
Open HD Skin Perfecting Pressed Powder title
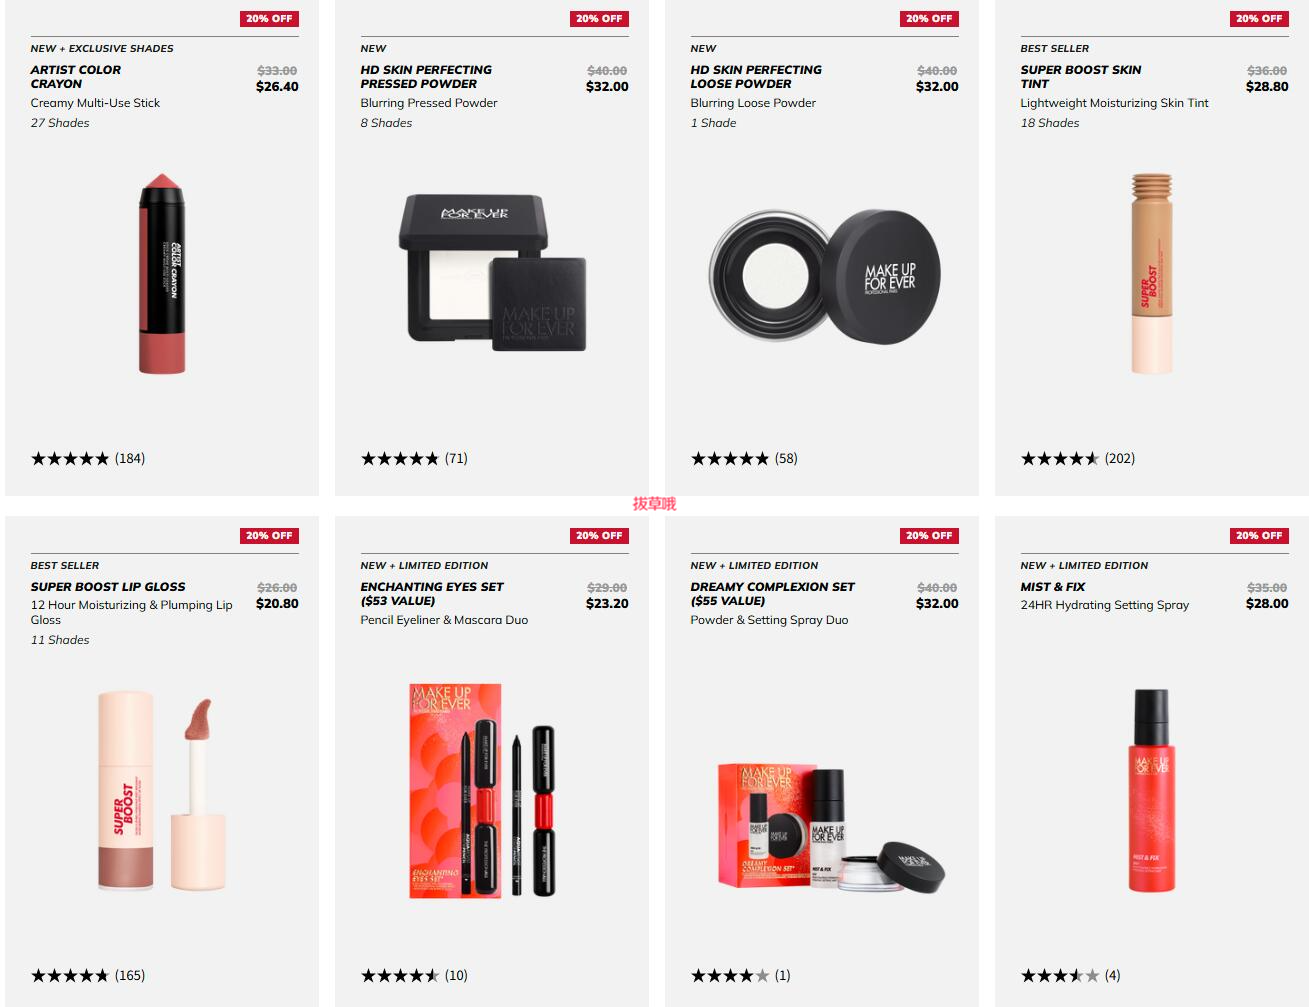[x=426, y=77]
